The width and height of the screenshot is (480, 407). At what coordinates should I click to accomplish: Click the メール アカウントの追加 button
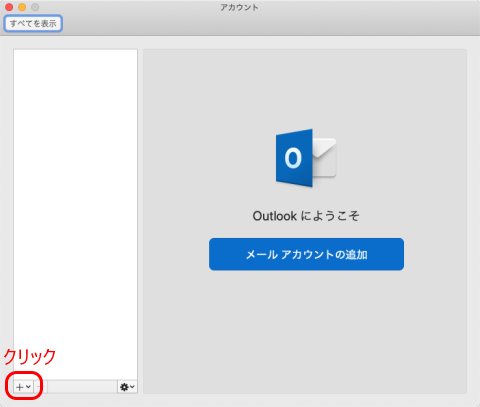point(306,254)
